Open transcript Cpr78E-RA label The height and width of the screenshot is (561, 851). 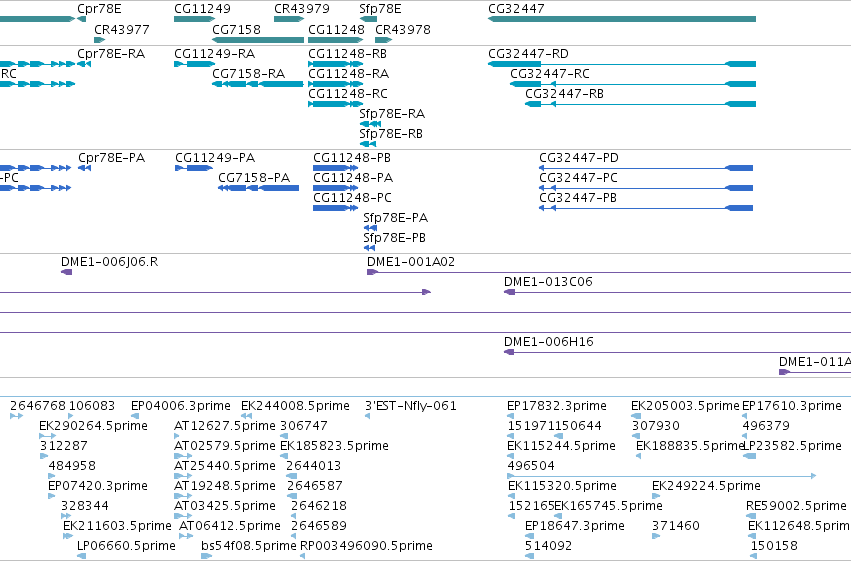point(111,54)
